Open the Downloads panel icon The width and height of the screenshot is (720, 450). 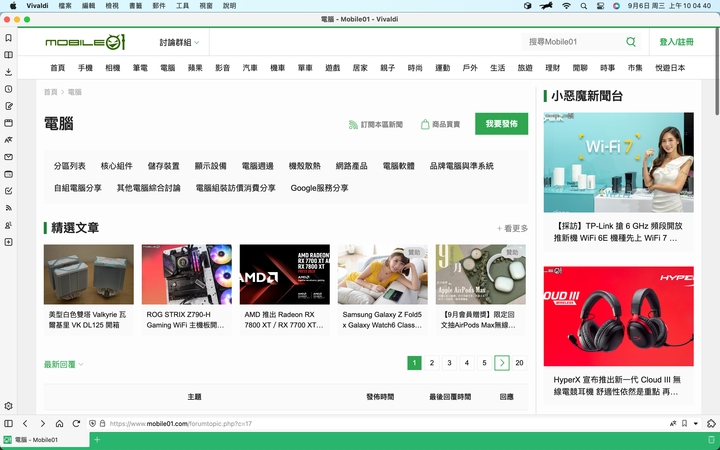8,72
